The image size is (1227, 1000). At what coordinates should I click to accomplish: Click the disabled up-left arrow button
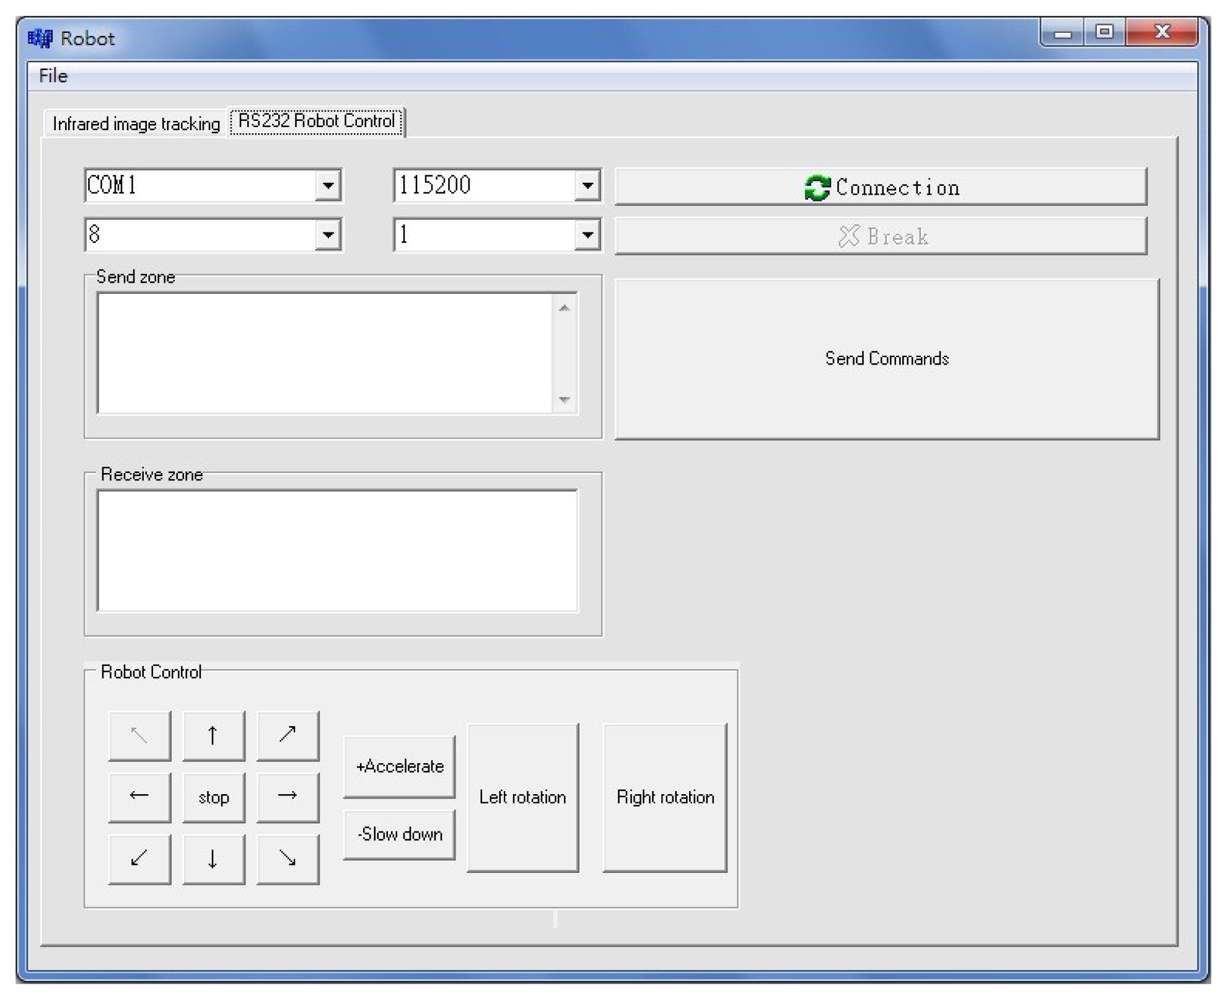[x=139, y=736]
